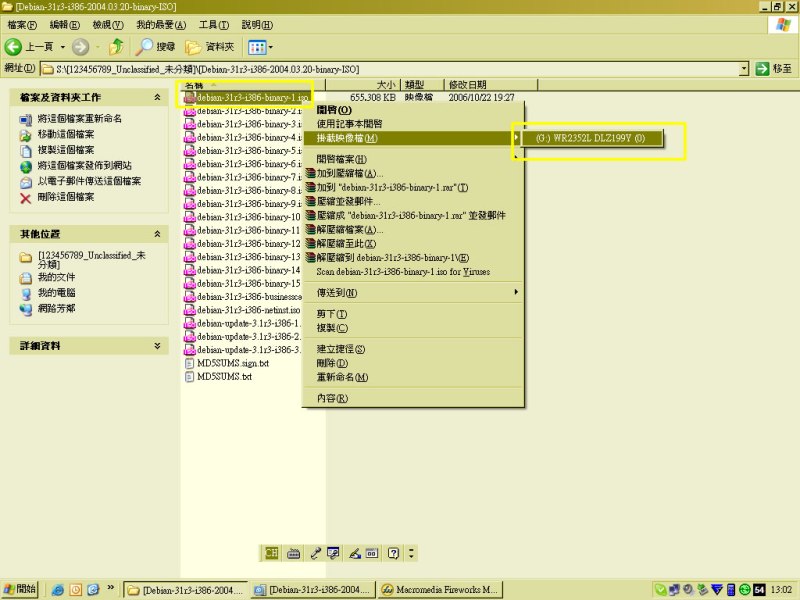Select debian-31r3-i386-binary-10 file icon

click(x=190, y=217)
